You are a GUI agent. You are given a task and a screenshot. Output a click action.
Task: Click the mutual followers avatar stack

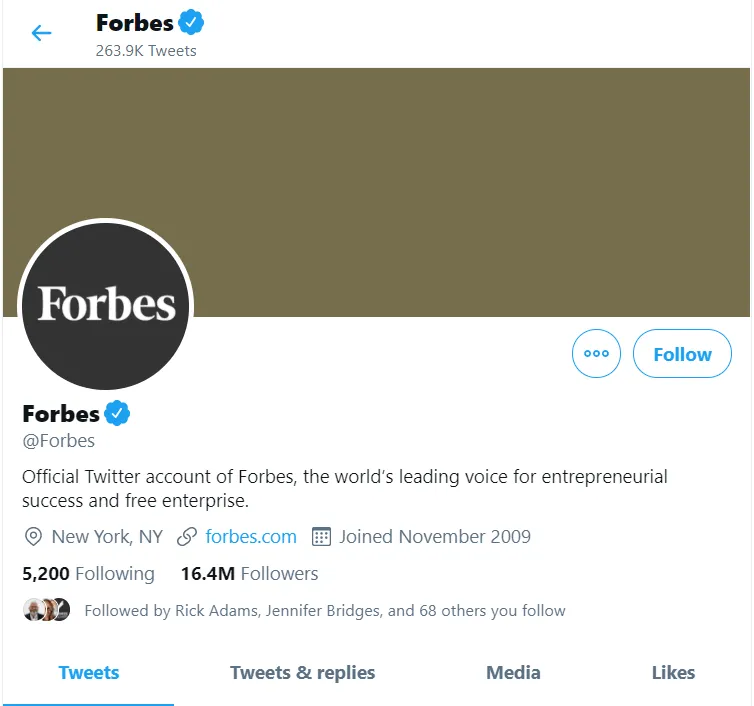47,610
